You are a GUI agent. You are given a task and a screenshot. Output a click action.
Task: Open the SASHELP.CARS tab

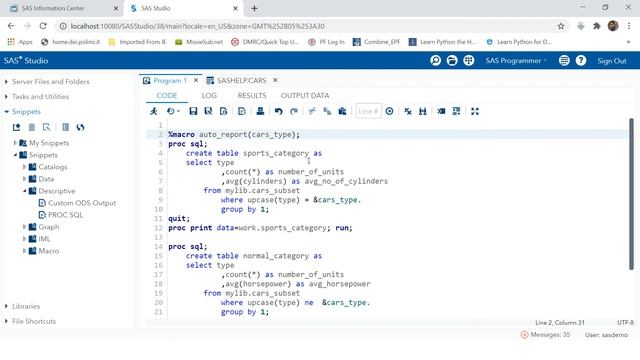pos(241,80)
